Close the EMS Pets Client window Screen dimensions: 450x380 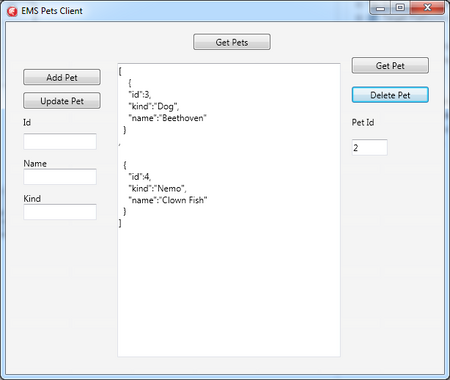pyautogui.click(x=427, y=8)
